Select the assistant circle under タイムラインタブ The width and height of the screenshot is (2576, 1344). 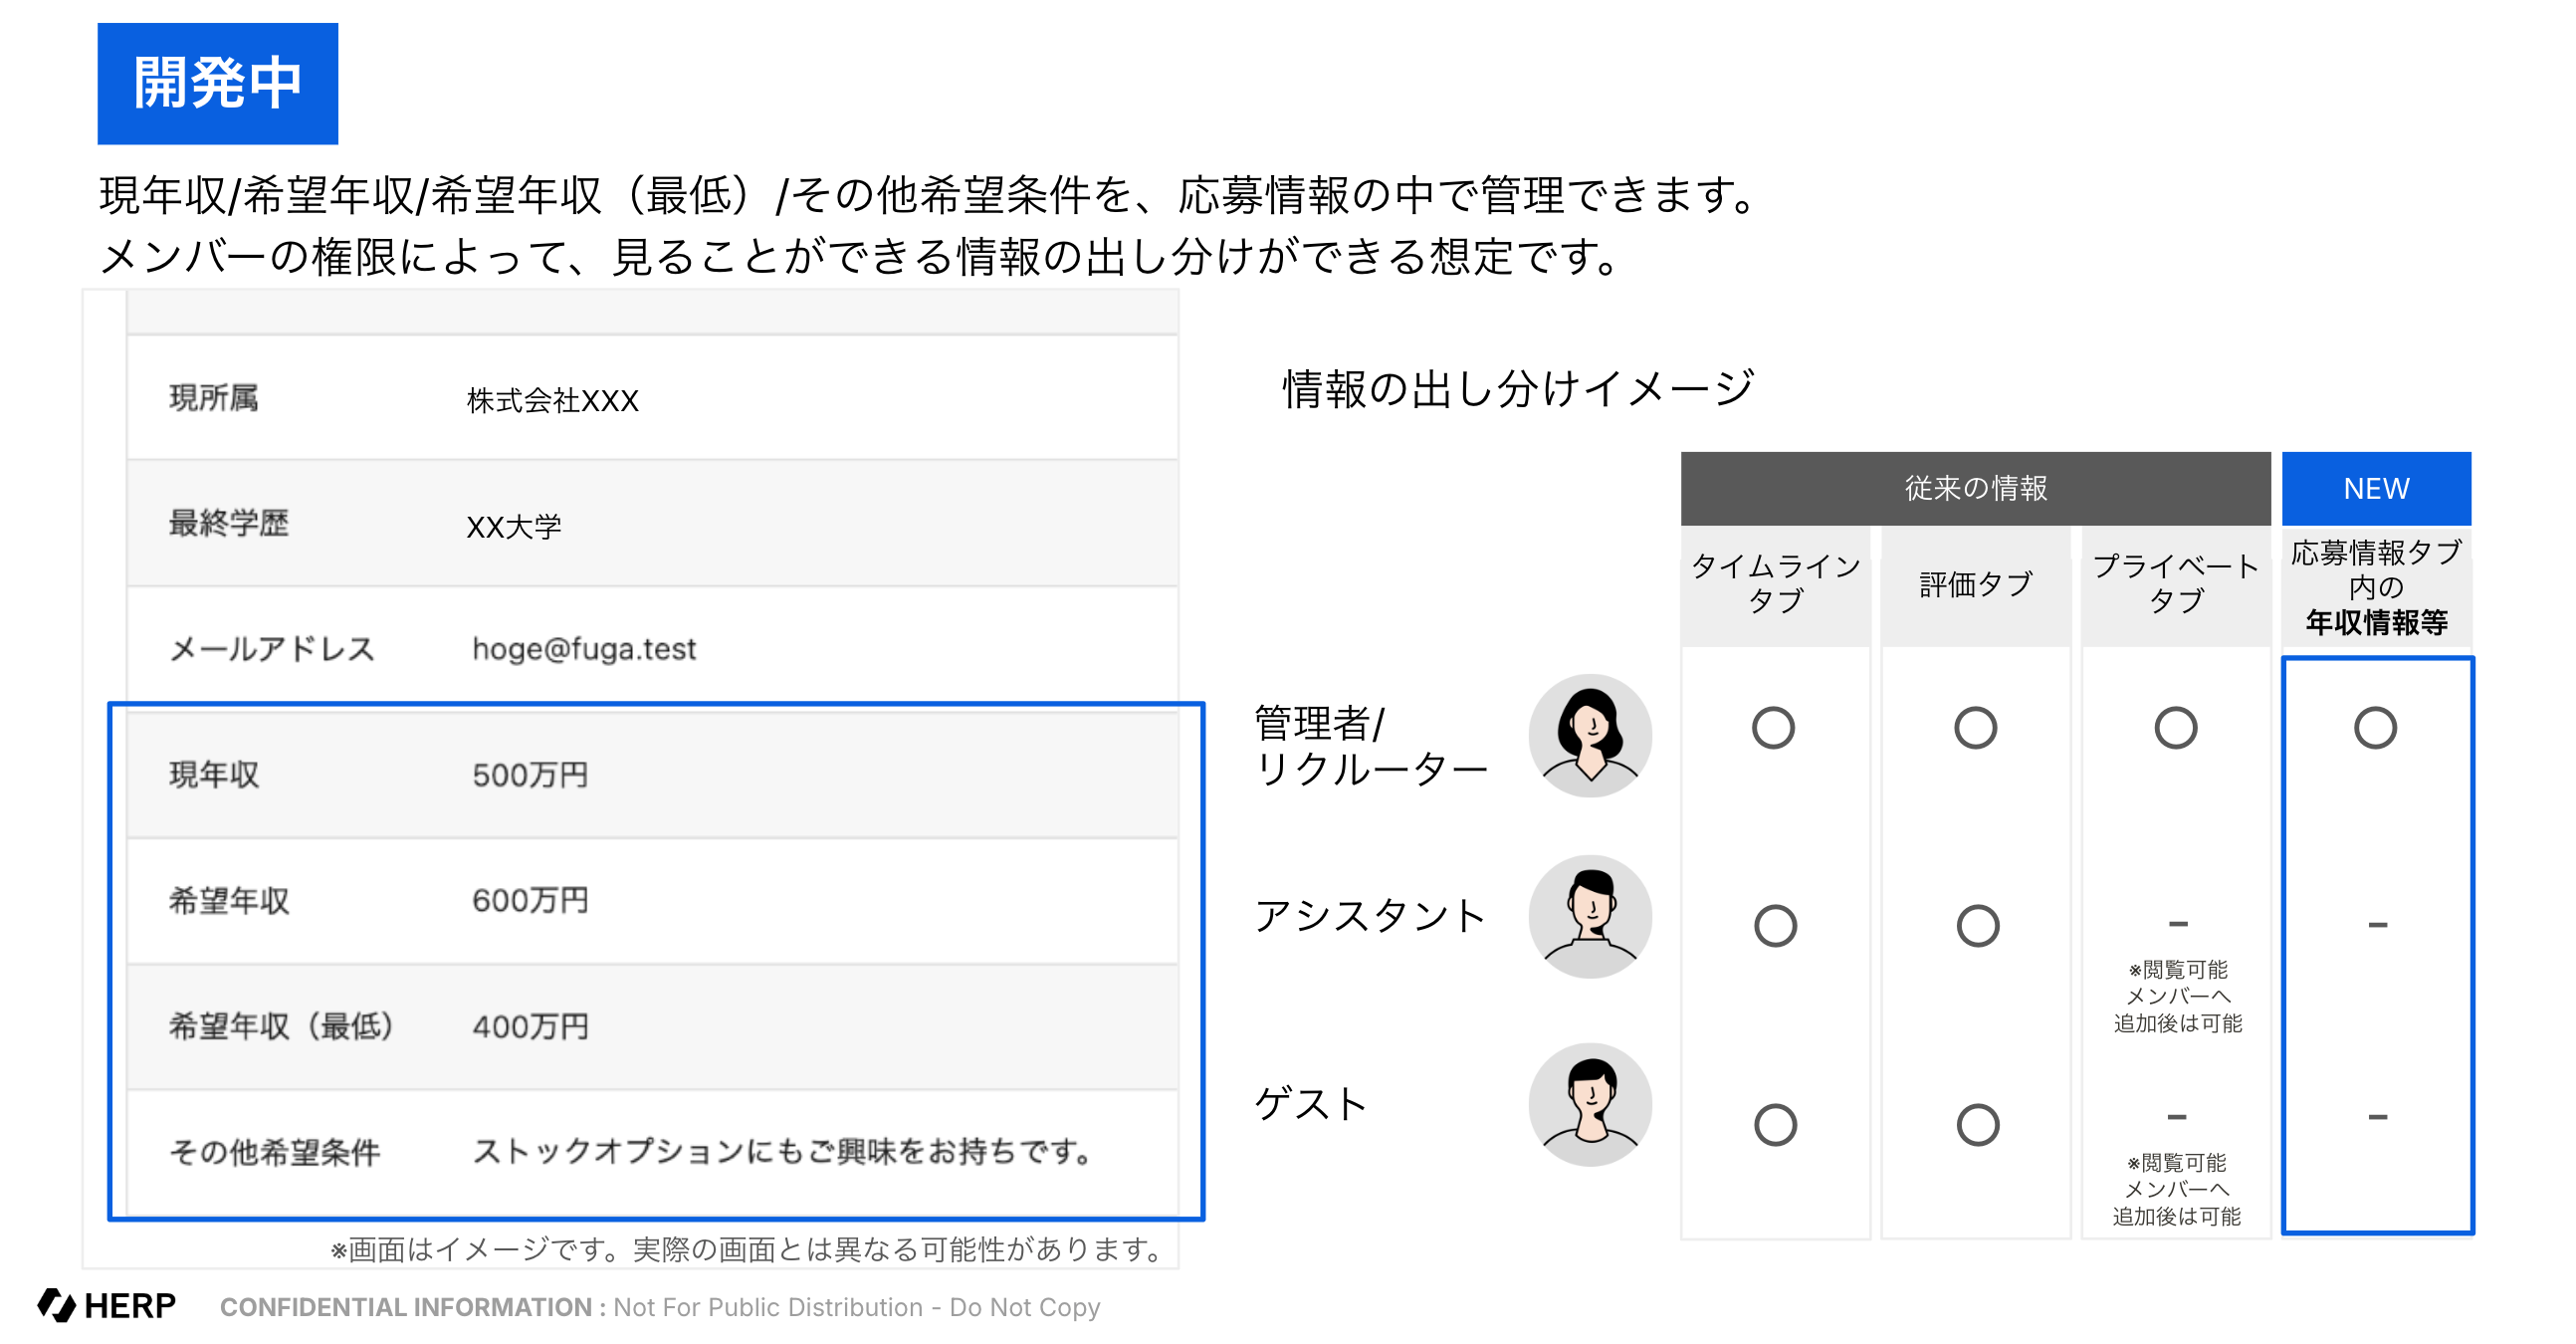pyautogui.click(x=1775, y=926)
